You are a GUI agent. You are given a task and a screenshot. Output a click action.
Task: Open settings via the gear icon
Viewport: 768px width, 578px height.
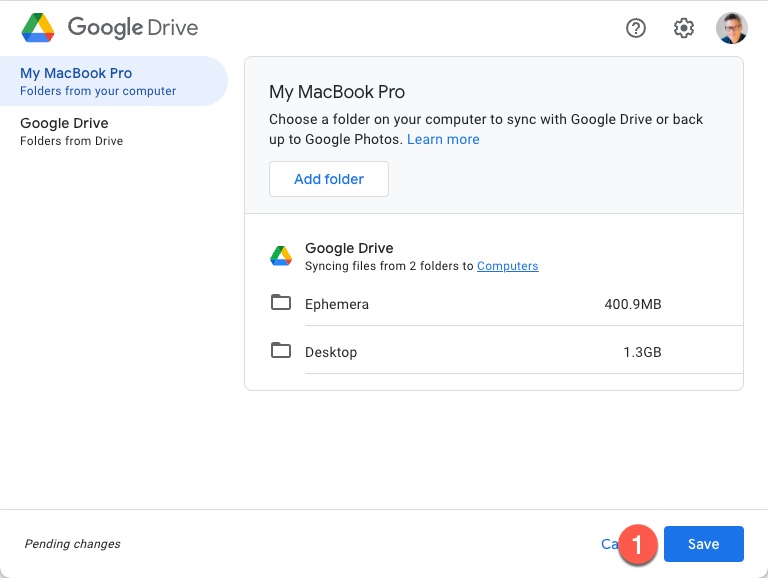[683, 28]
